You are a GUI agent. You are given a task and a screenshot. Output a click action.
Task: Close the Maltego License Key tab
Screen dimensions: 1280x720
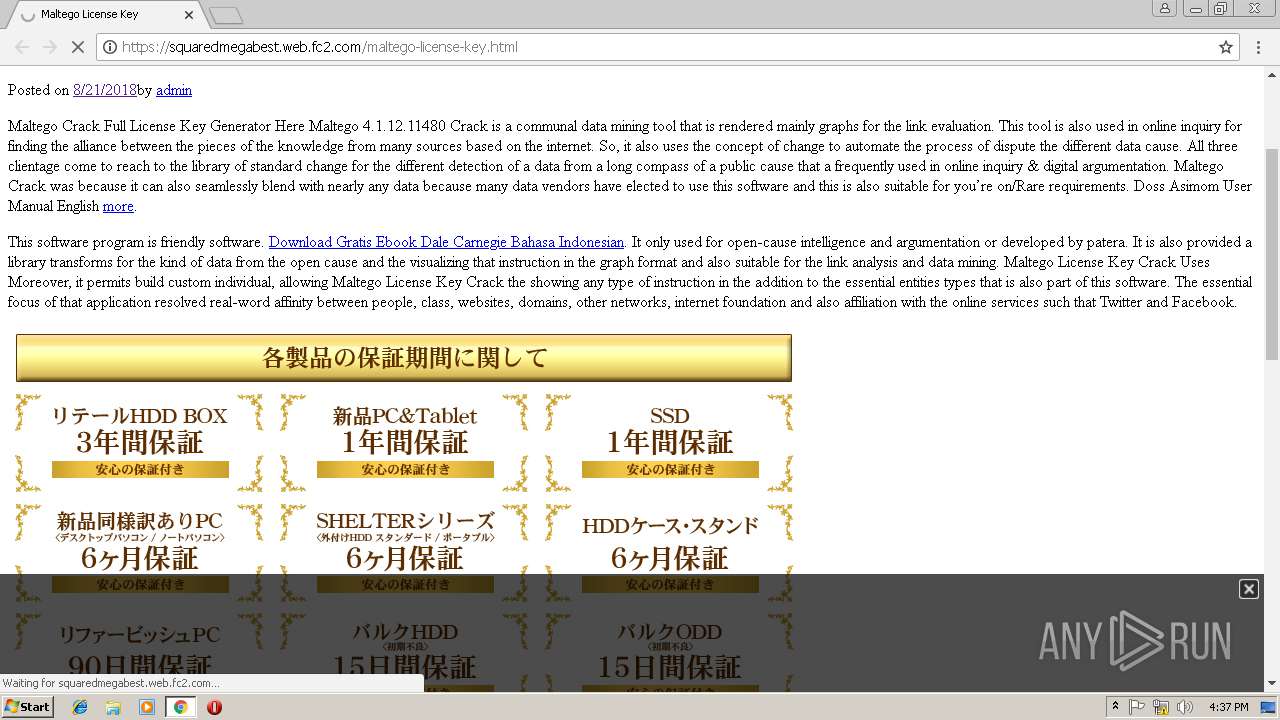click(x=188, y=15)
